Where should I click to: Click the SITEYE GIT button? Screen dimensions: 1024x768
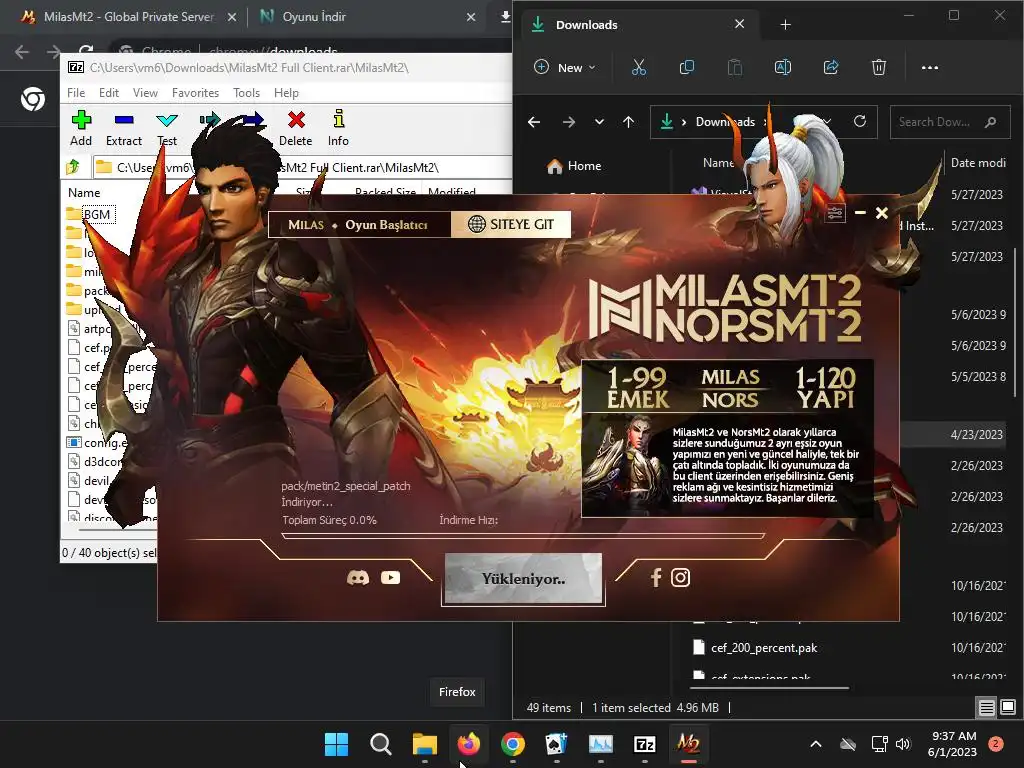(x=511, y=224)
